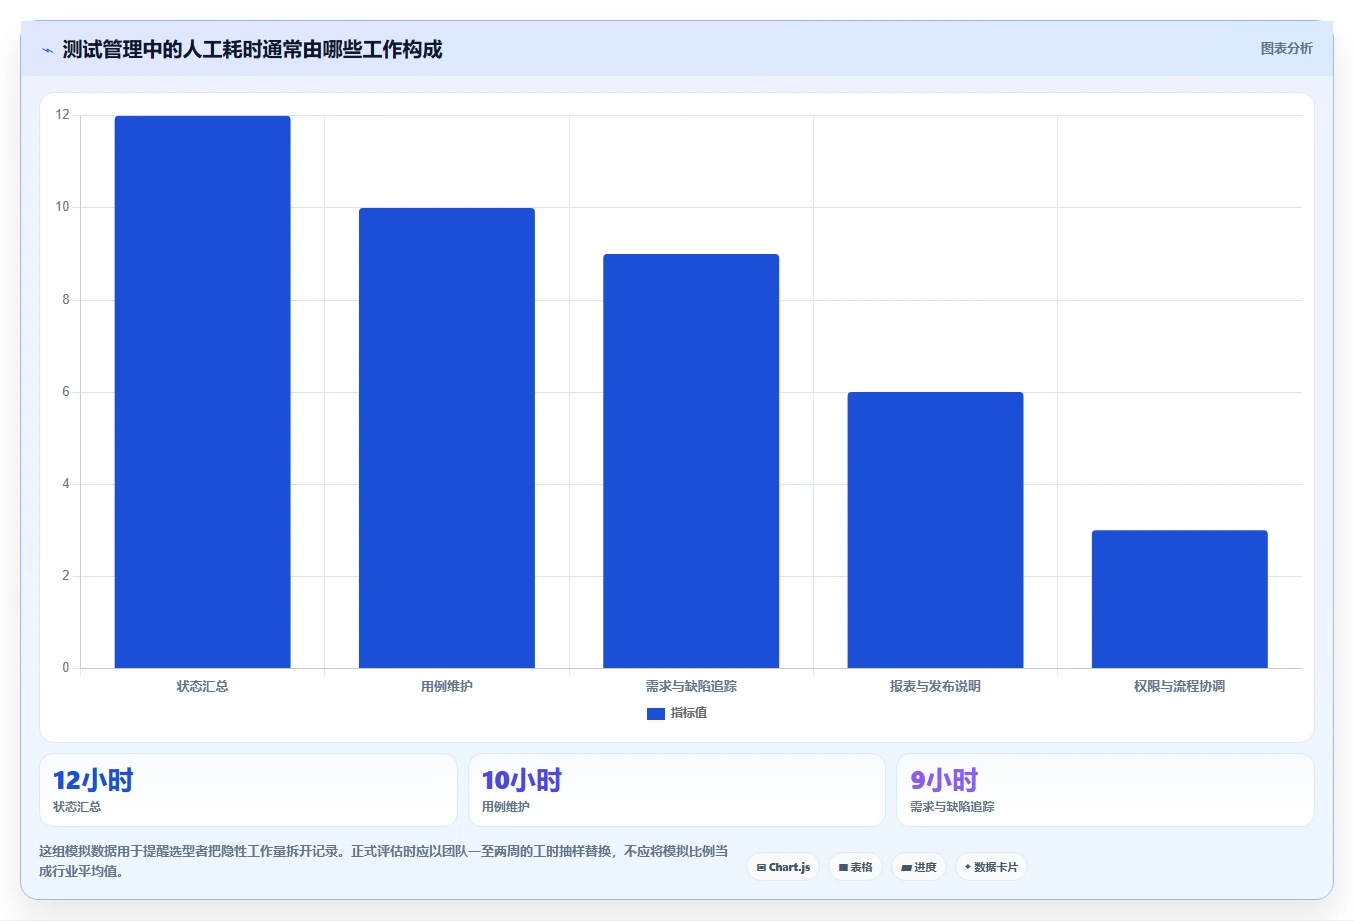Open the 12小时 状态汇总 data card
Viewport: 1354px width, 921px height.
[x=248, y=790]
